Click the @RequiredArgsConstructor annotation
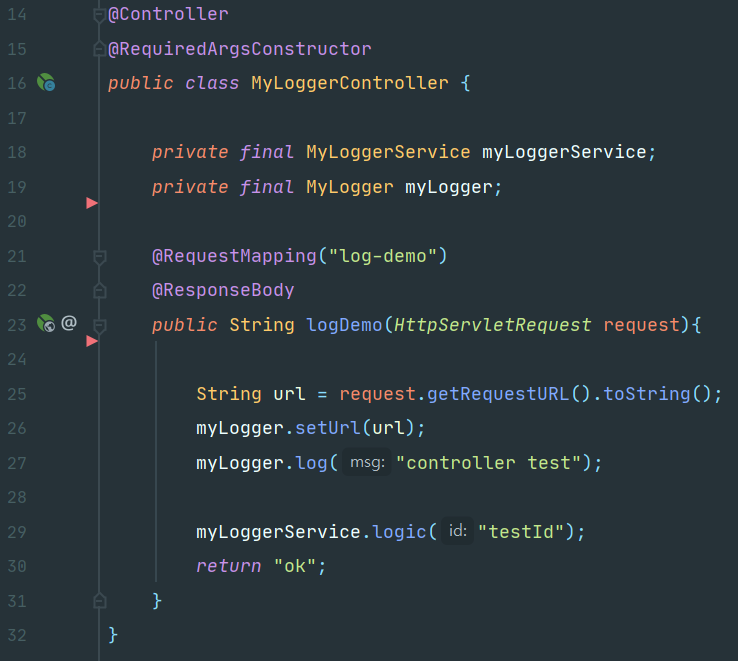The height and width of the screenshot is (661, 738). pyautogui.click(x=240, y=49)
